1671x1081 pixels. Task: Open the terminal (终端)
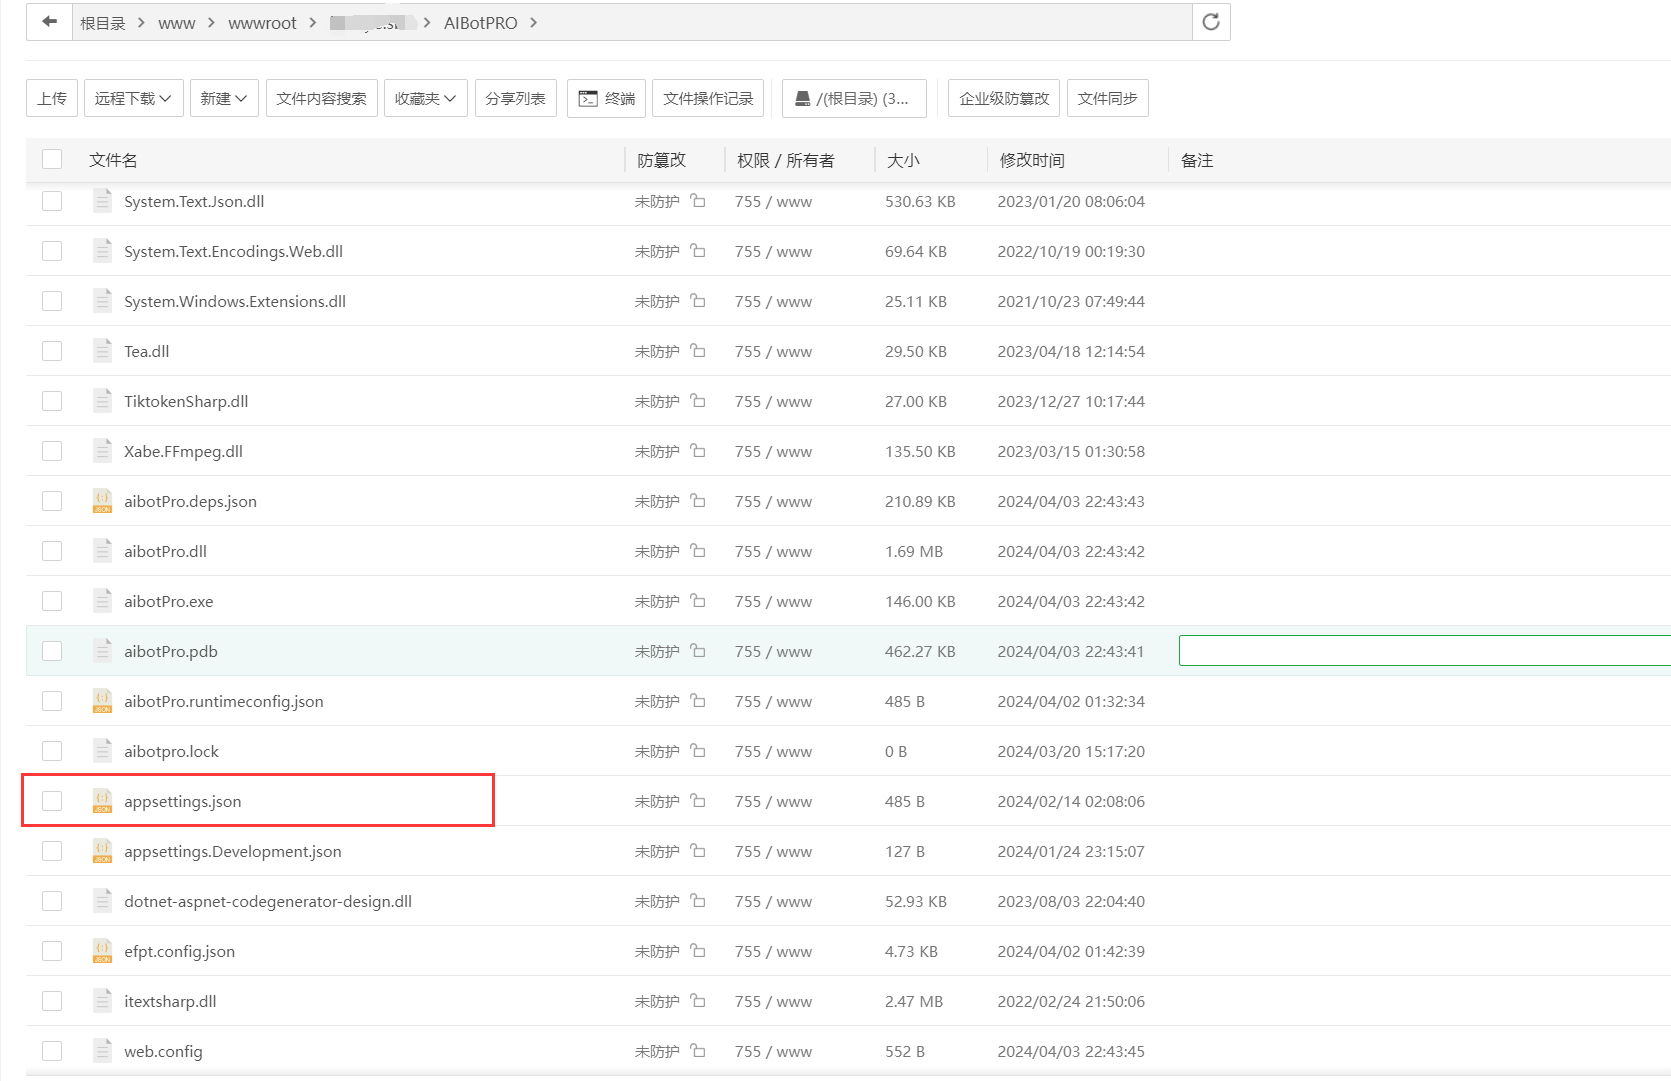[x=606, y=98]
